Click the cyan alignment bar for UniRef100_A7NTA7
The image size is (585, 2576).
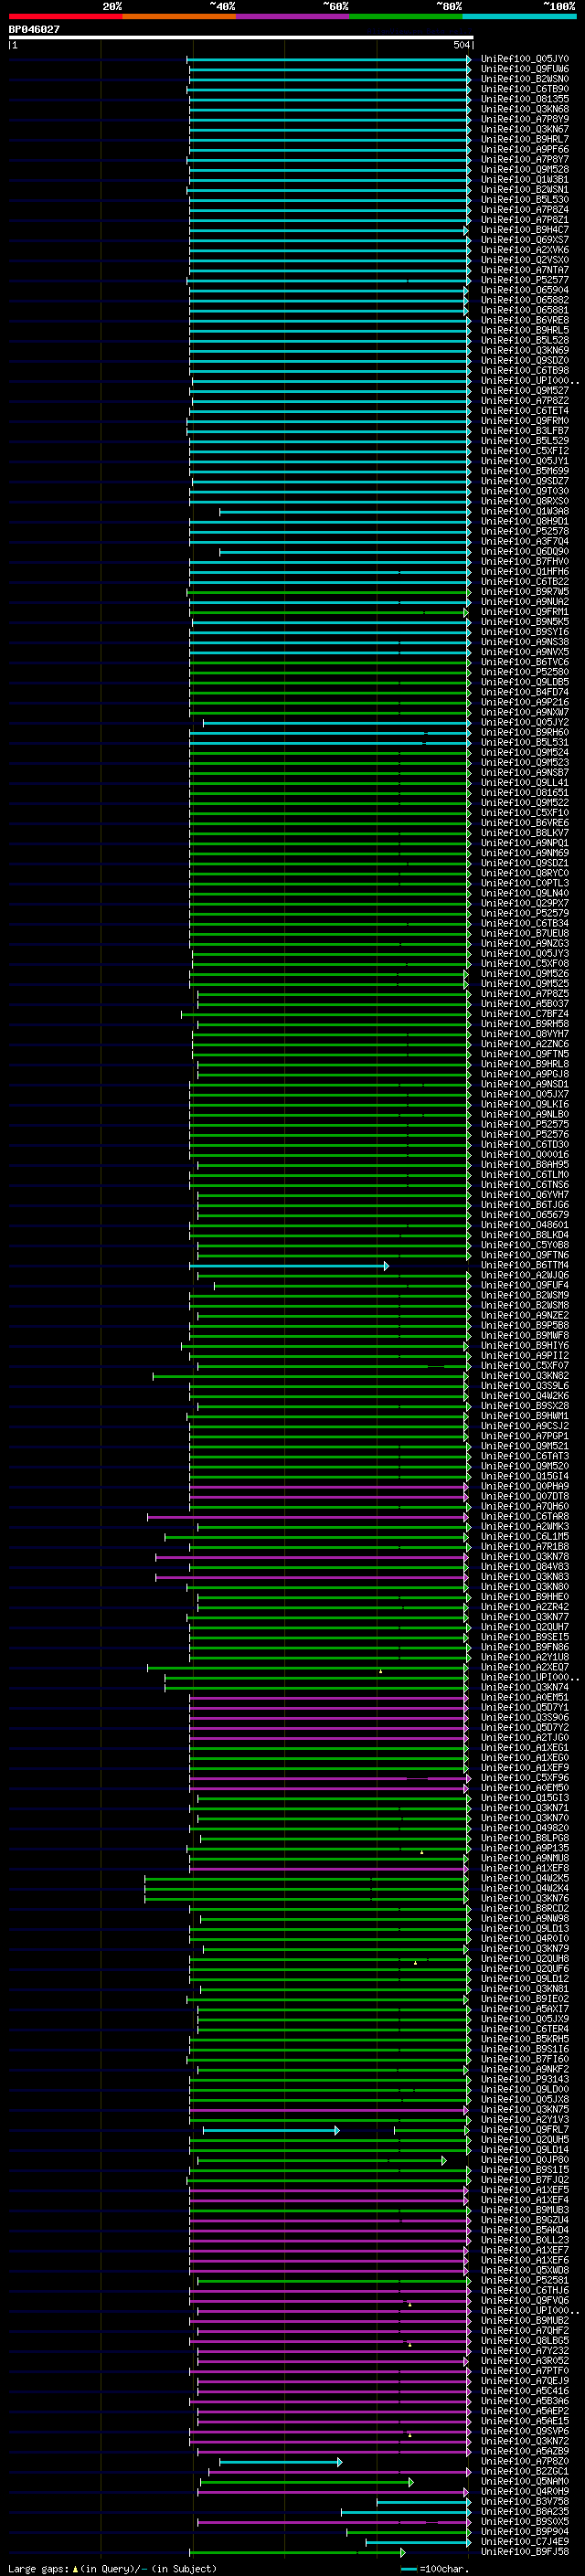click(x=329, y=270)
